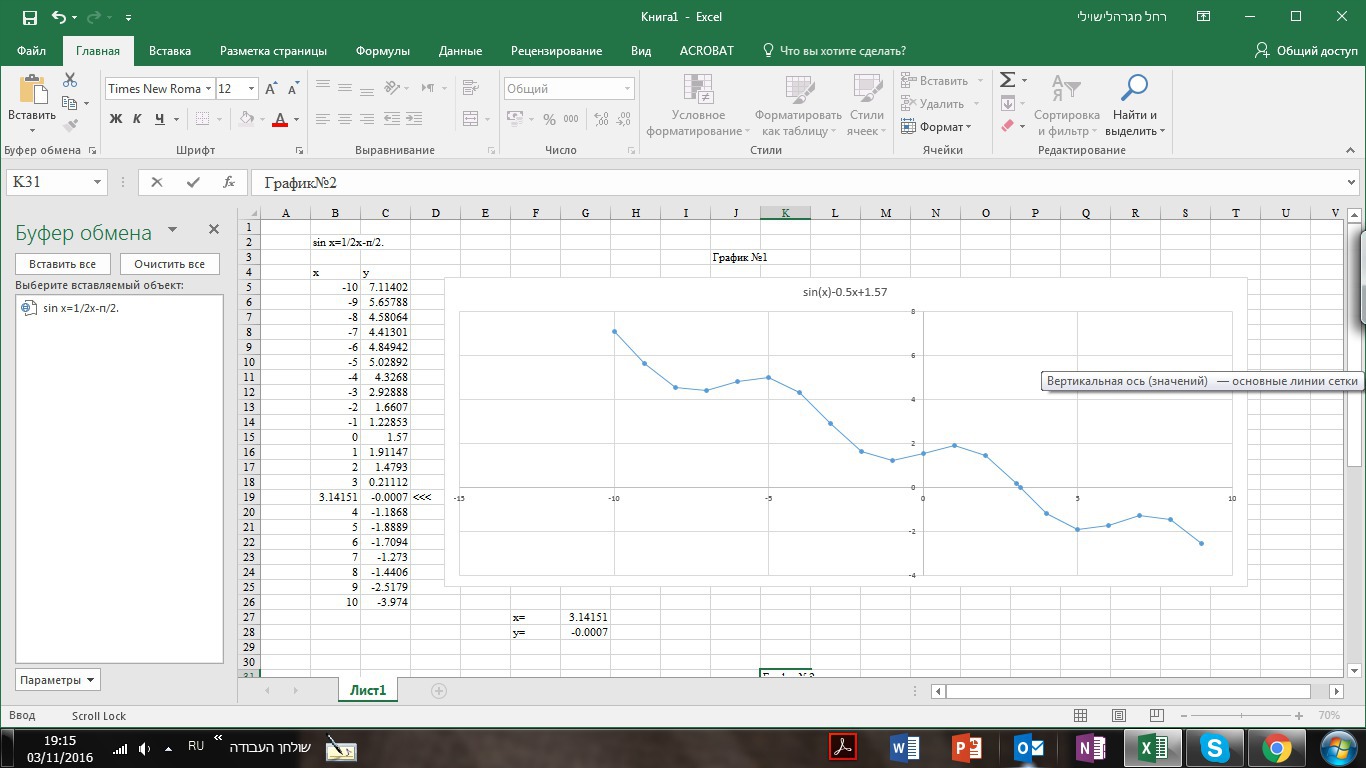The width and height of the screenshot is (1366, 768).
Task: Click the Cut scissors icon
Action: [70, 80]
